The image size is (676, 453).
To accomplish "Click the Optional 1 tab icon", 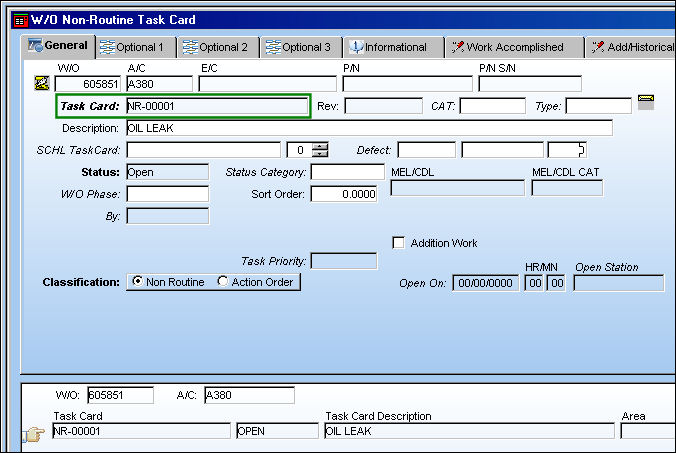I will 107,47.
